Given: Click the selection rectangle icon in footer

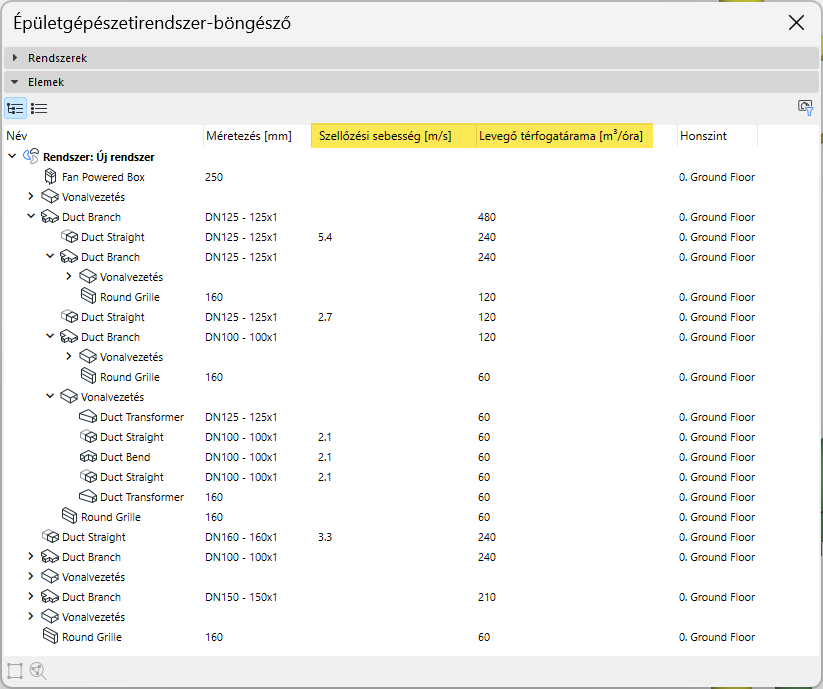Looking at the screenshot, I should [15, 671].
